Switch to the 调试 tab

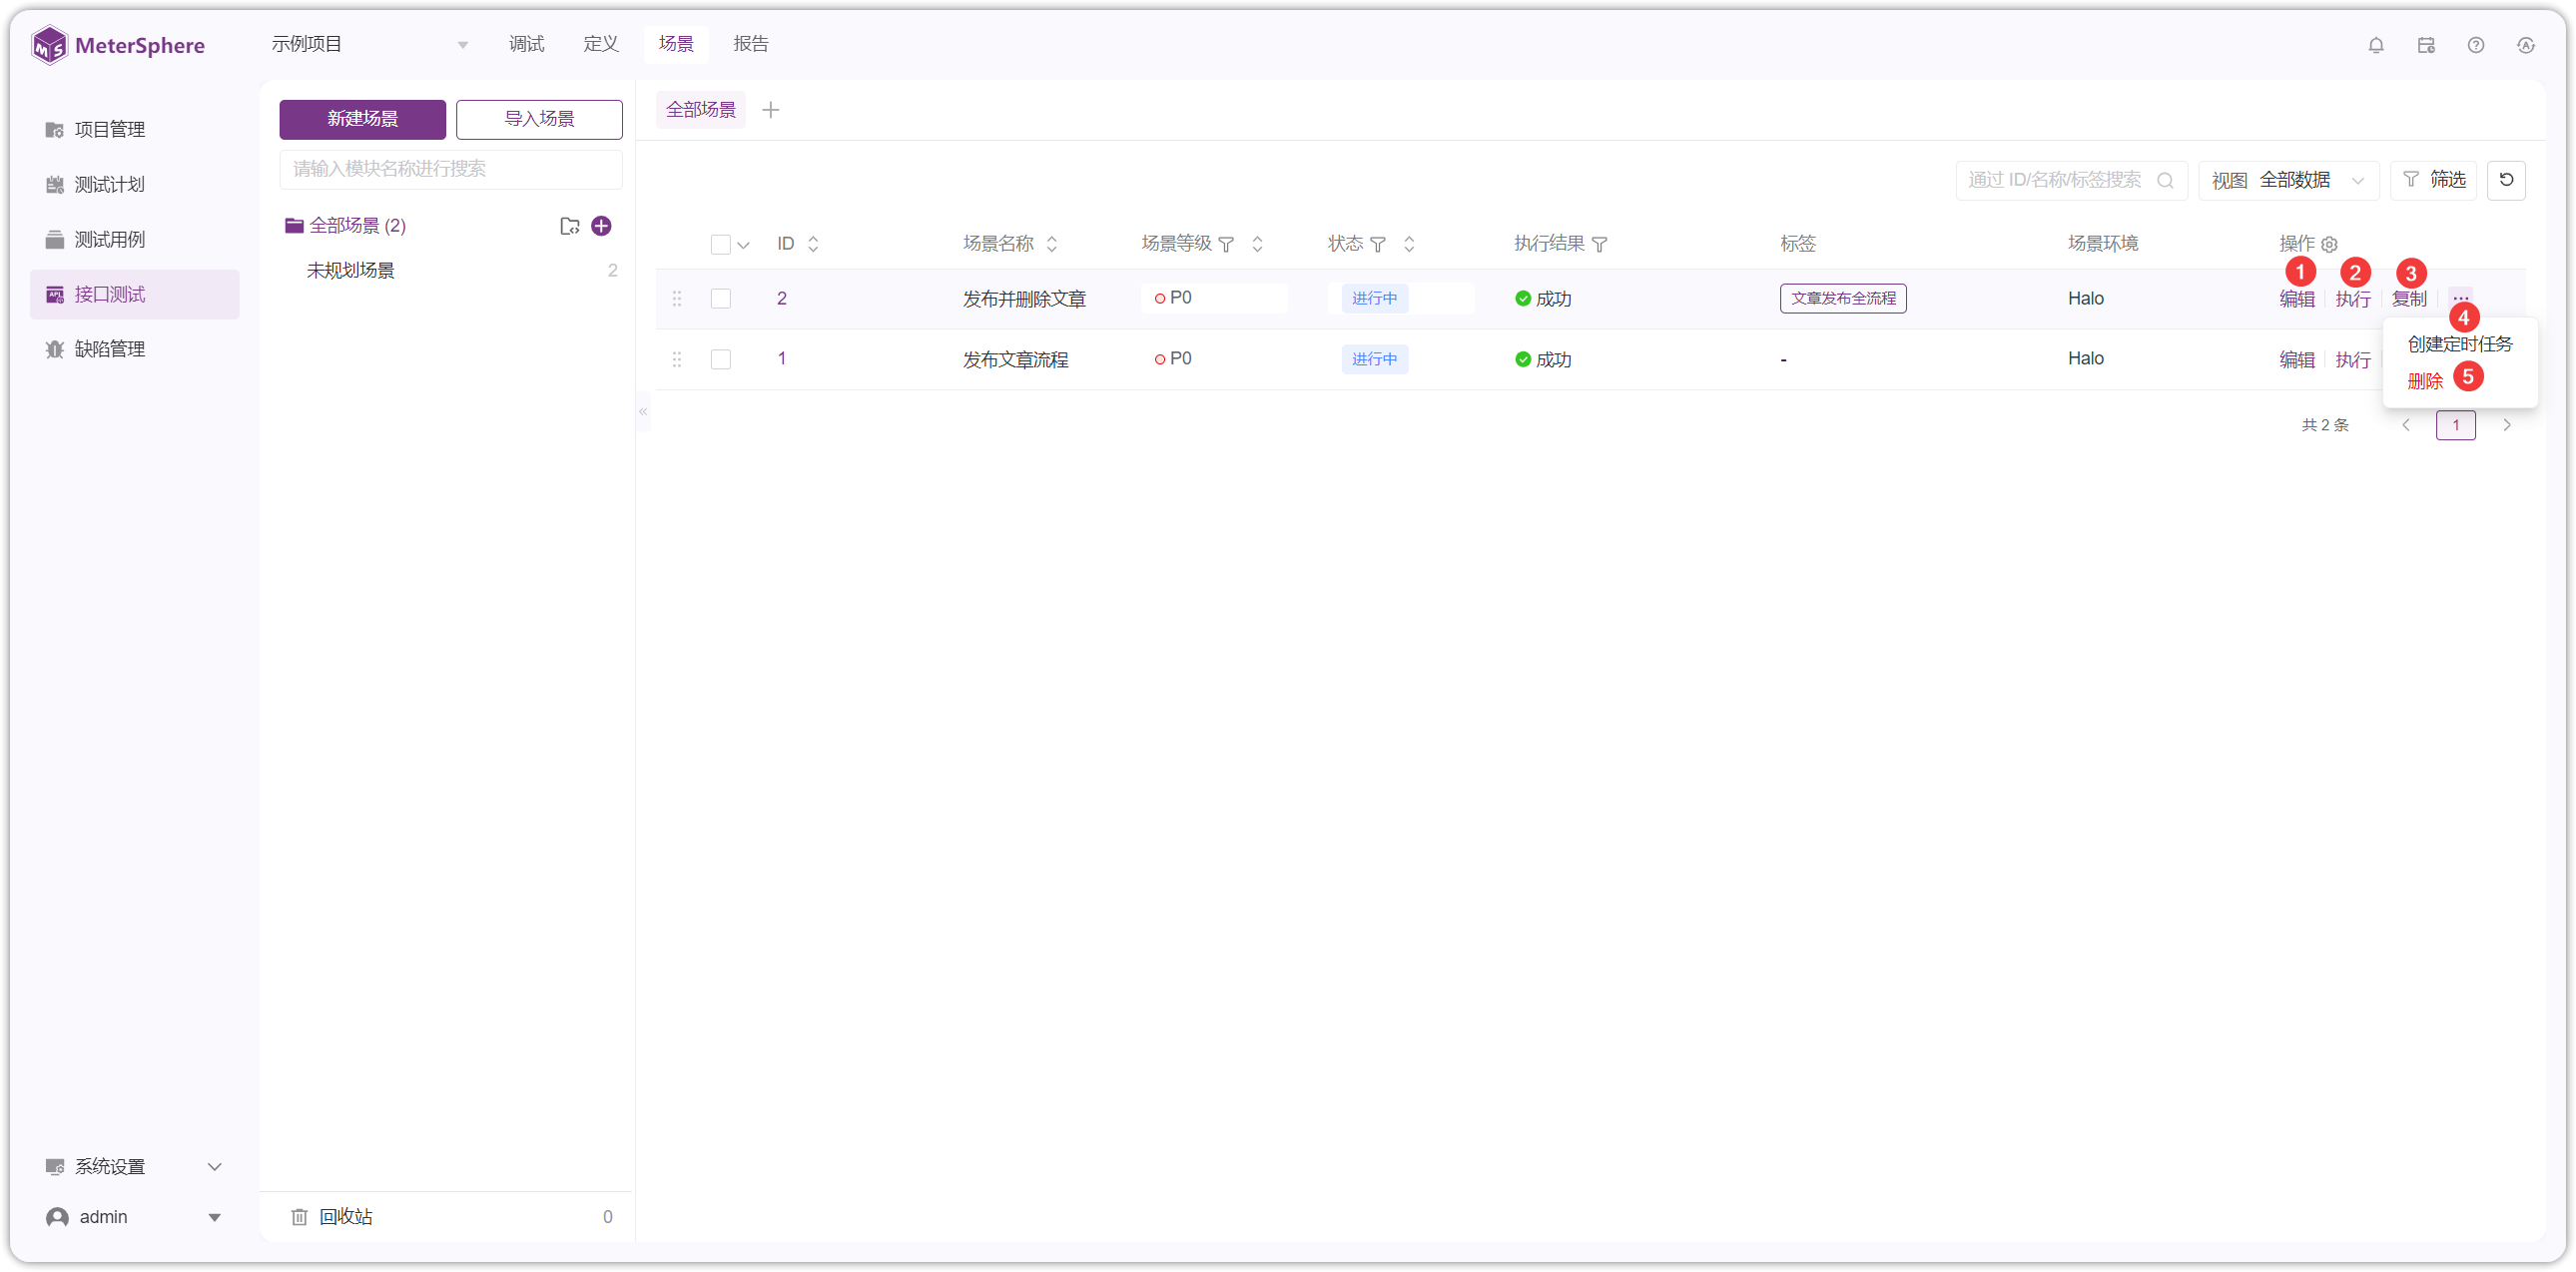coord(526,44)
